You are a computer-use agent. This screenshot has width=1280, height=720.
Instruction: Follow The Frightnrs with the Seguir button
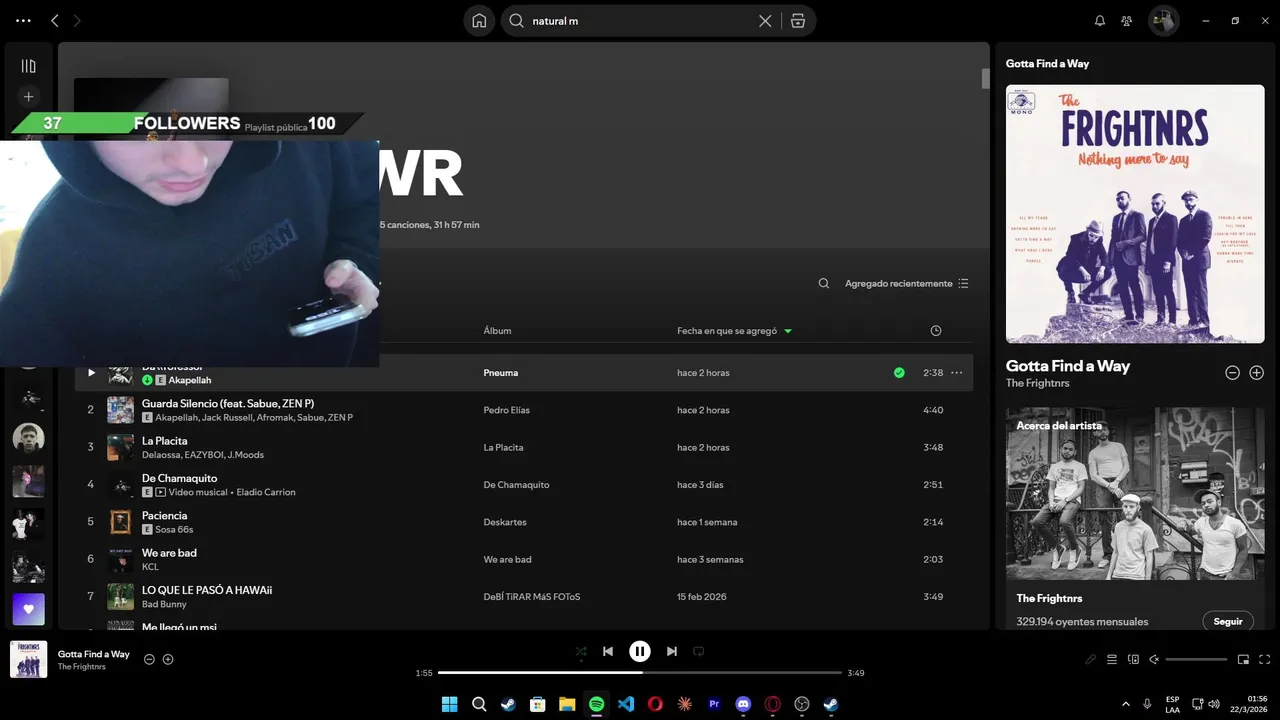pyautogui.click(x=1228, y=621)
